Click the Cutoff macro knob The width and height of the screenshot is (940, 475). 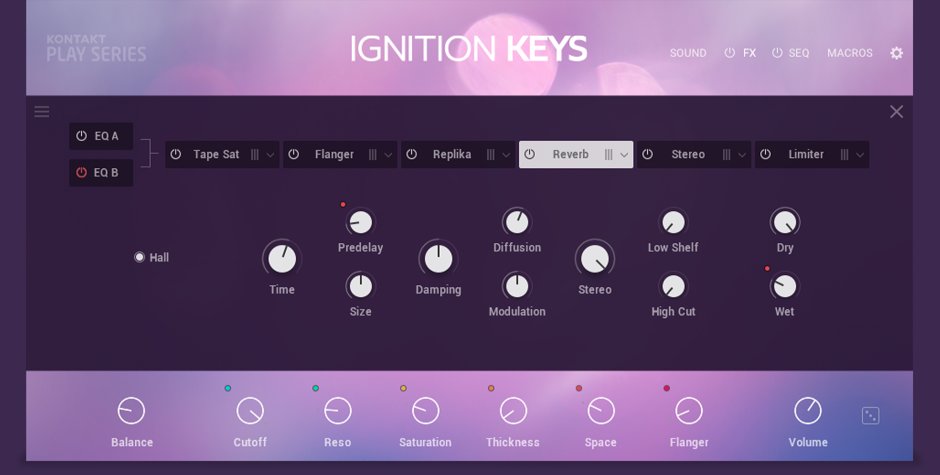(250, 411)
